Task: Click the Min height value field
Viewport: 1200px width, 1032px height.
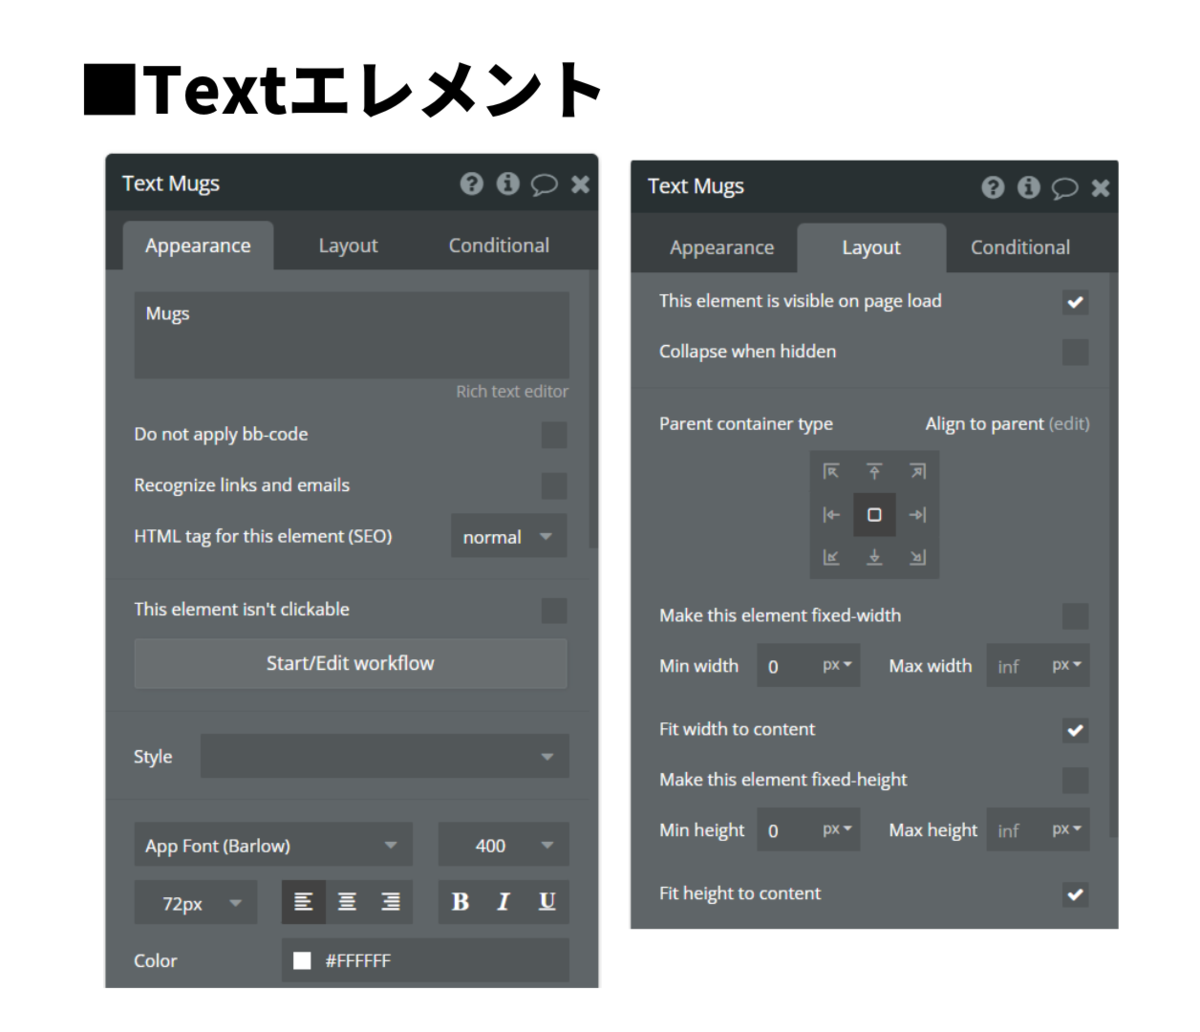Action: [787, 830]
